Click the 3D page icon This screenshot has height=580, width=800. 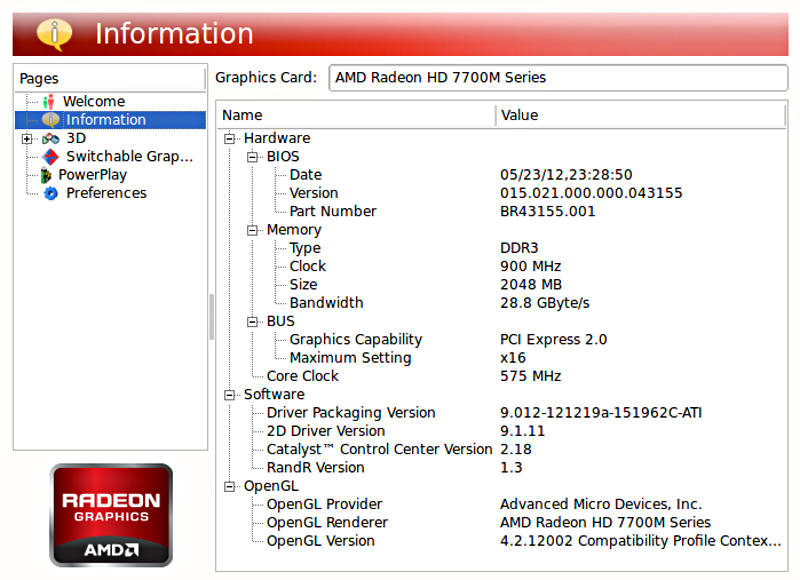51,138
